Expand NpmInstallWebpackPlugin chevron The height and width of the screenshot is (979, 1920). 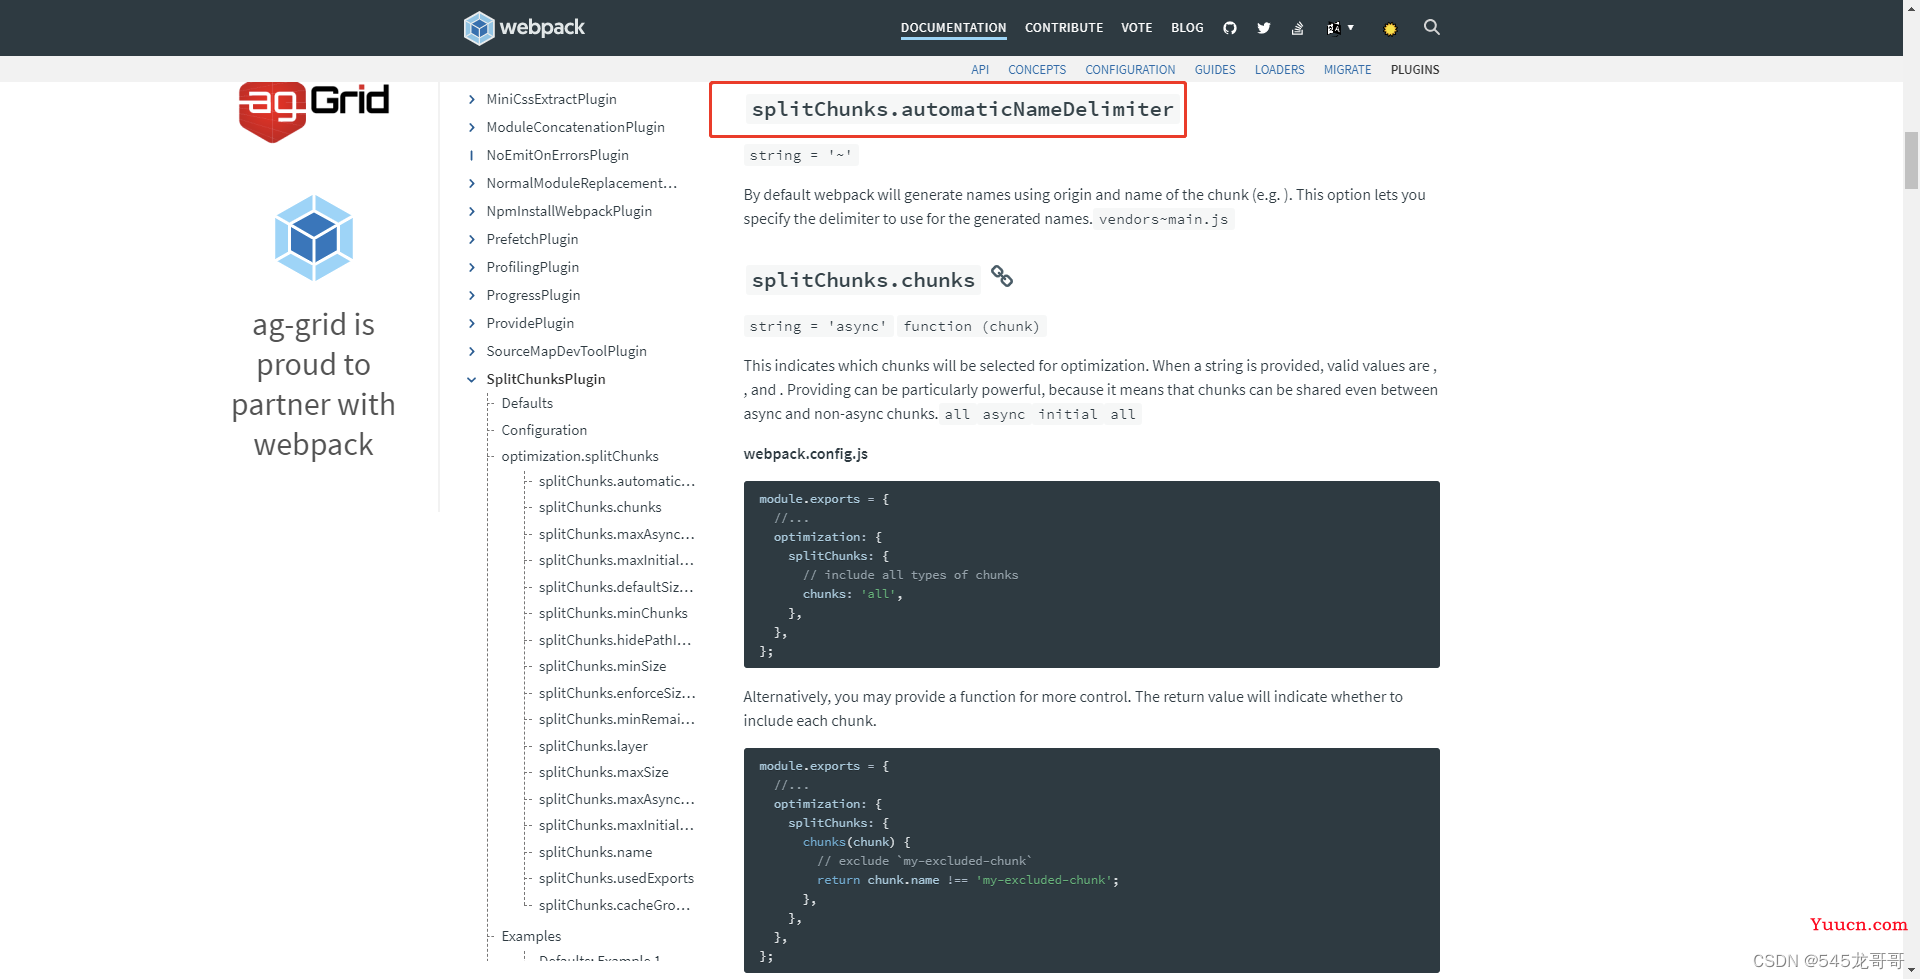click(x=472, y=211)
